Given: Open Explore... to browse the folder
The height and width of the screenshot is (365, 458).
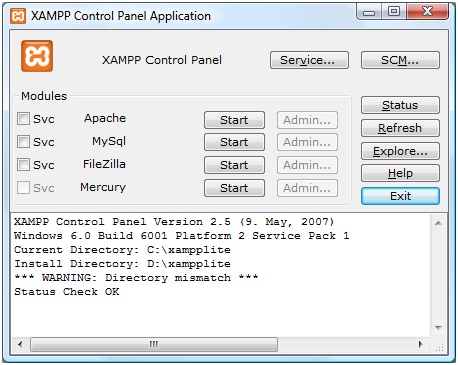Looking at the screenshot, I should coord(400,151).
